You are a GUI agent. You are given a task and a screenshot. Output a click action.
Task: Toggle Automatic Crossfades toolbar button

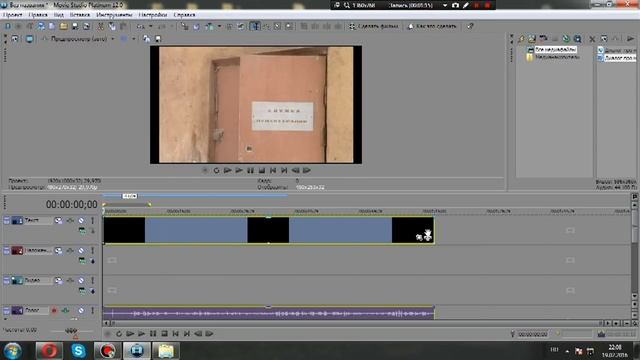pos(196,26)
